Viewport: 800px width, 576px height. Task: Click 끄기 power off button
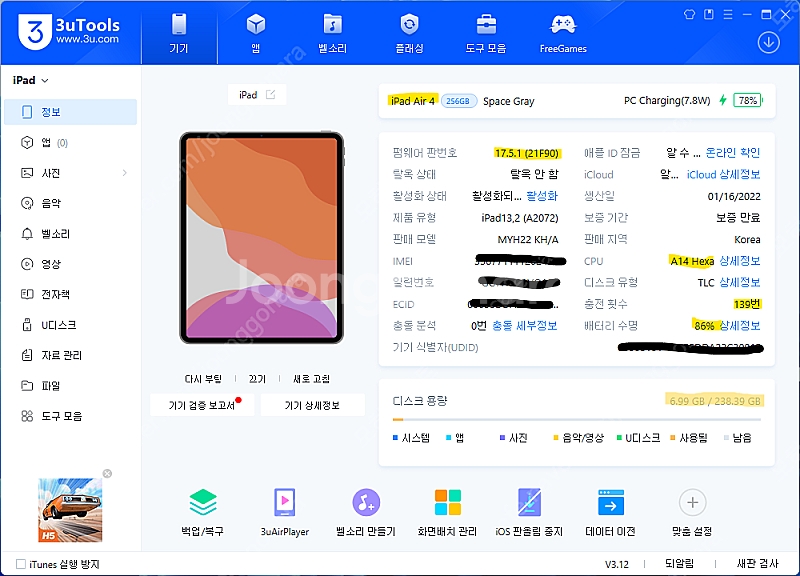pyautogui.click(x=257, y=379)
